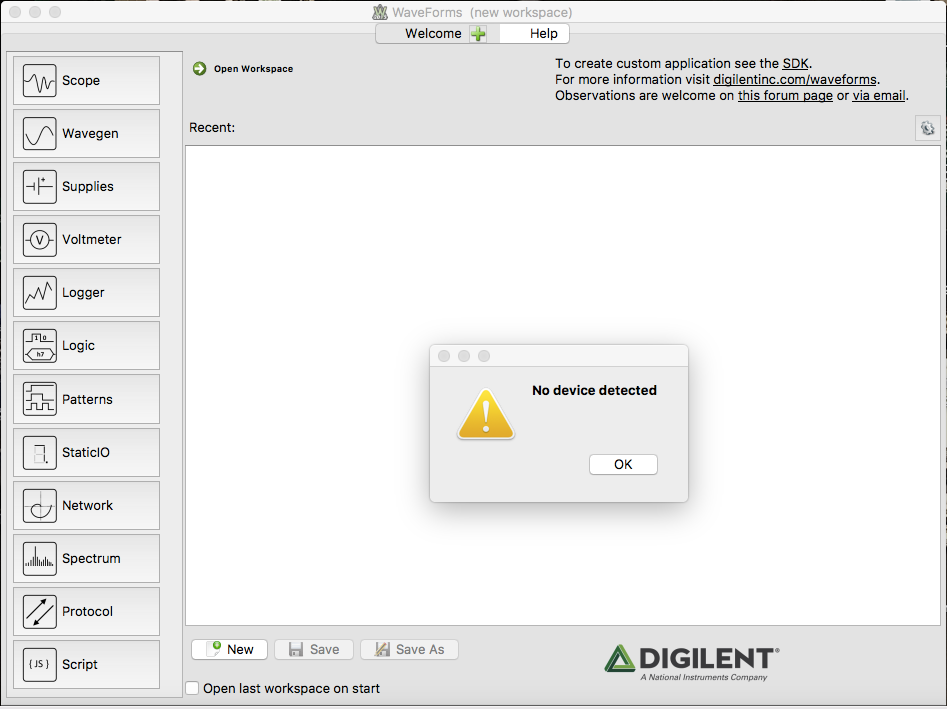Click the gear icon beside the Recent list
The image size is (947, 709).
(x=928, y=128)
